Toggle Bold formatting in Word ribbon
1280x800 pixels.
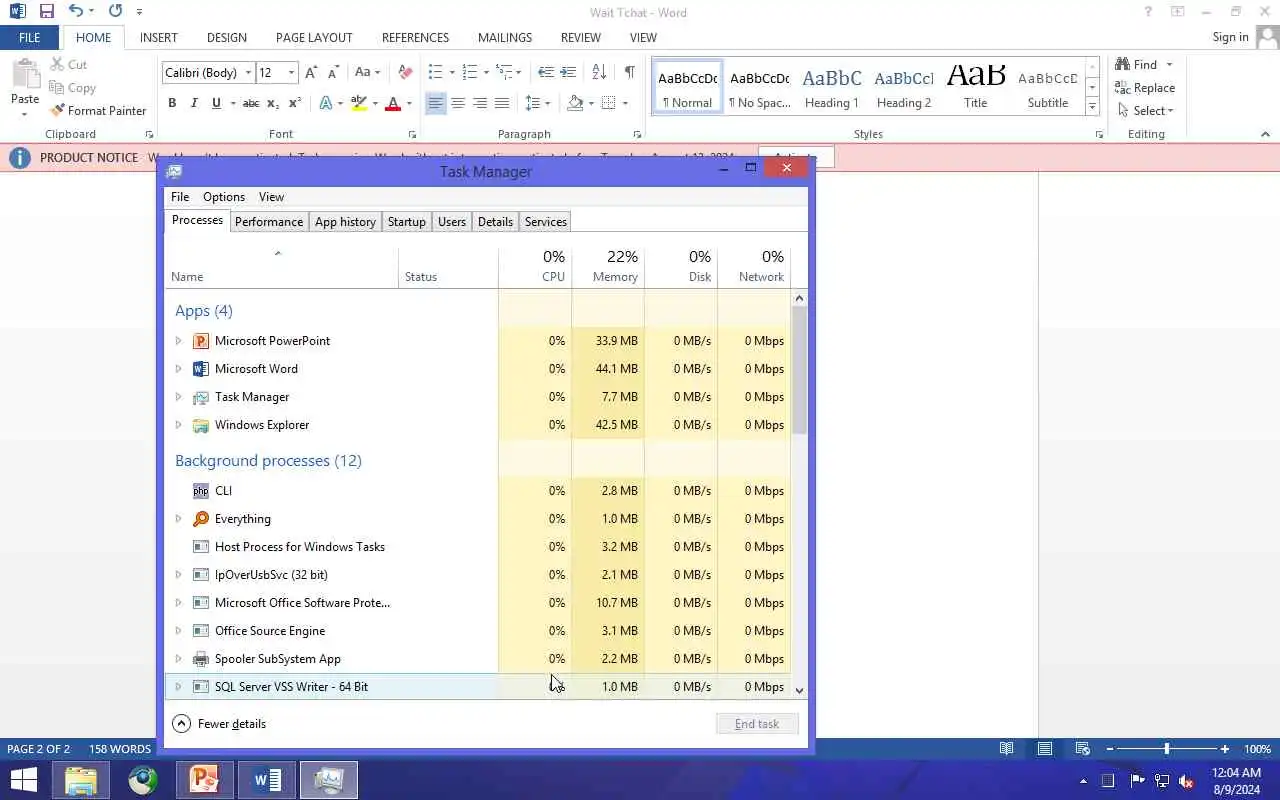pos(172,103)
